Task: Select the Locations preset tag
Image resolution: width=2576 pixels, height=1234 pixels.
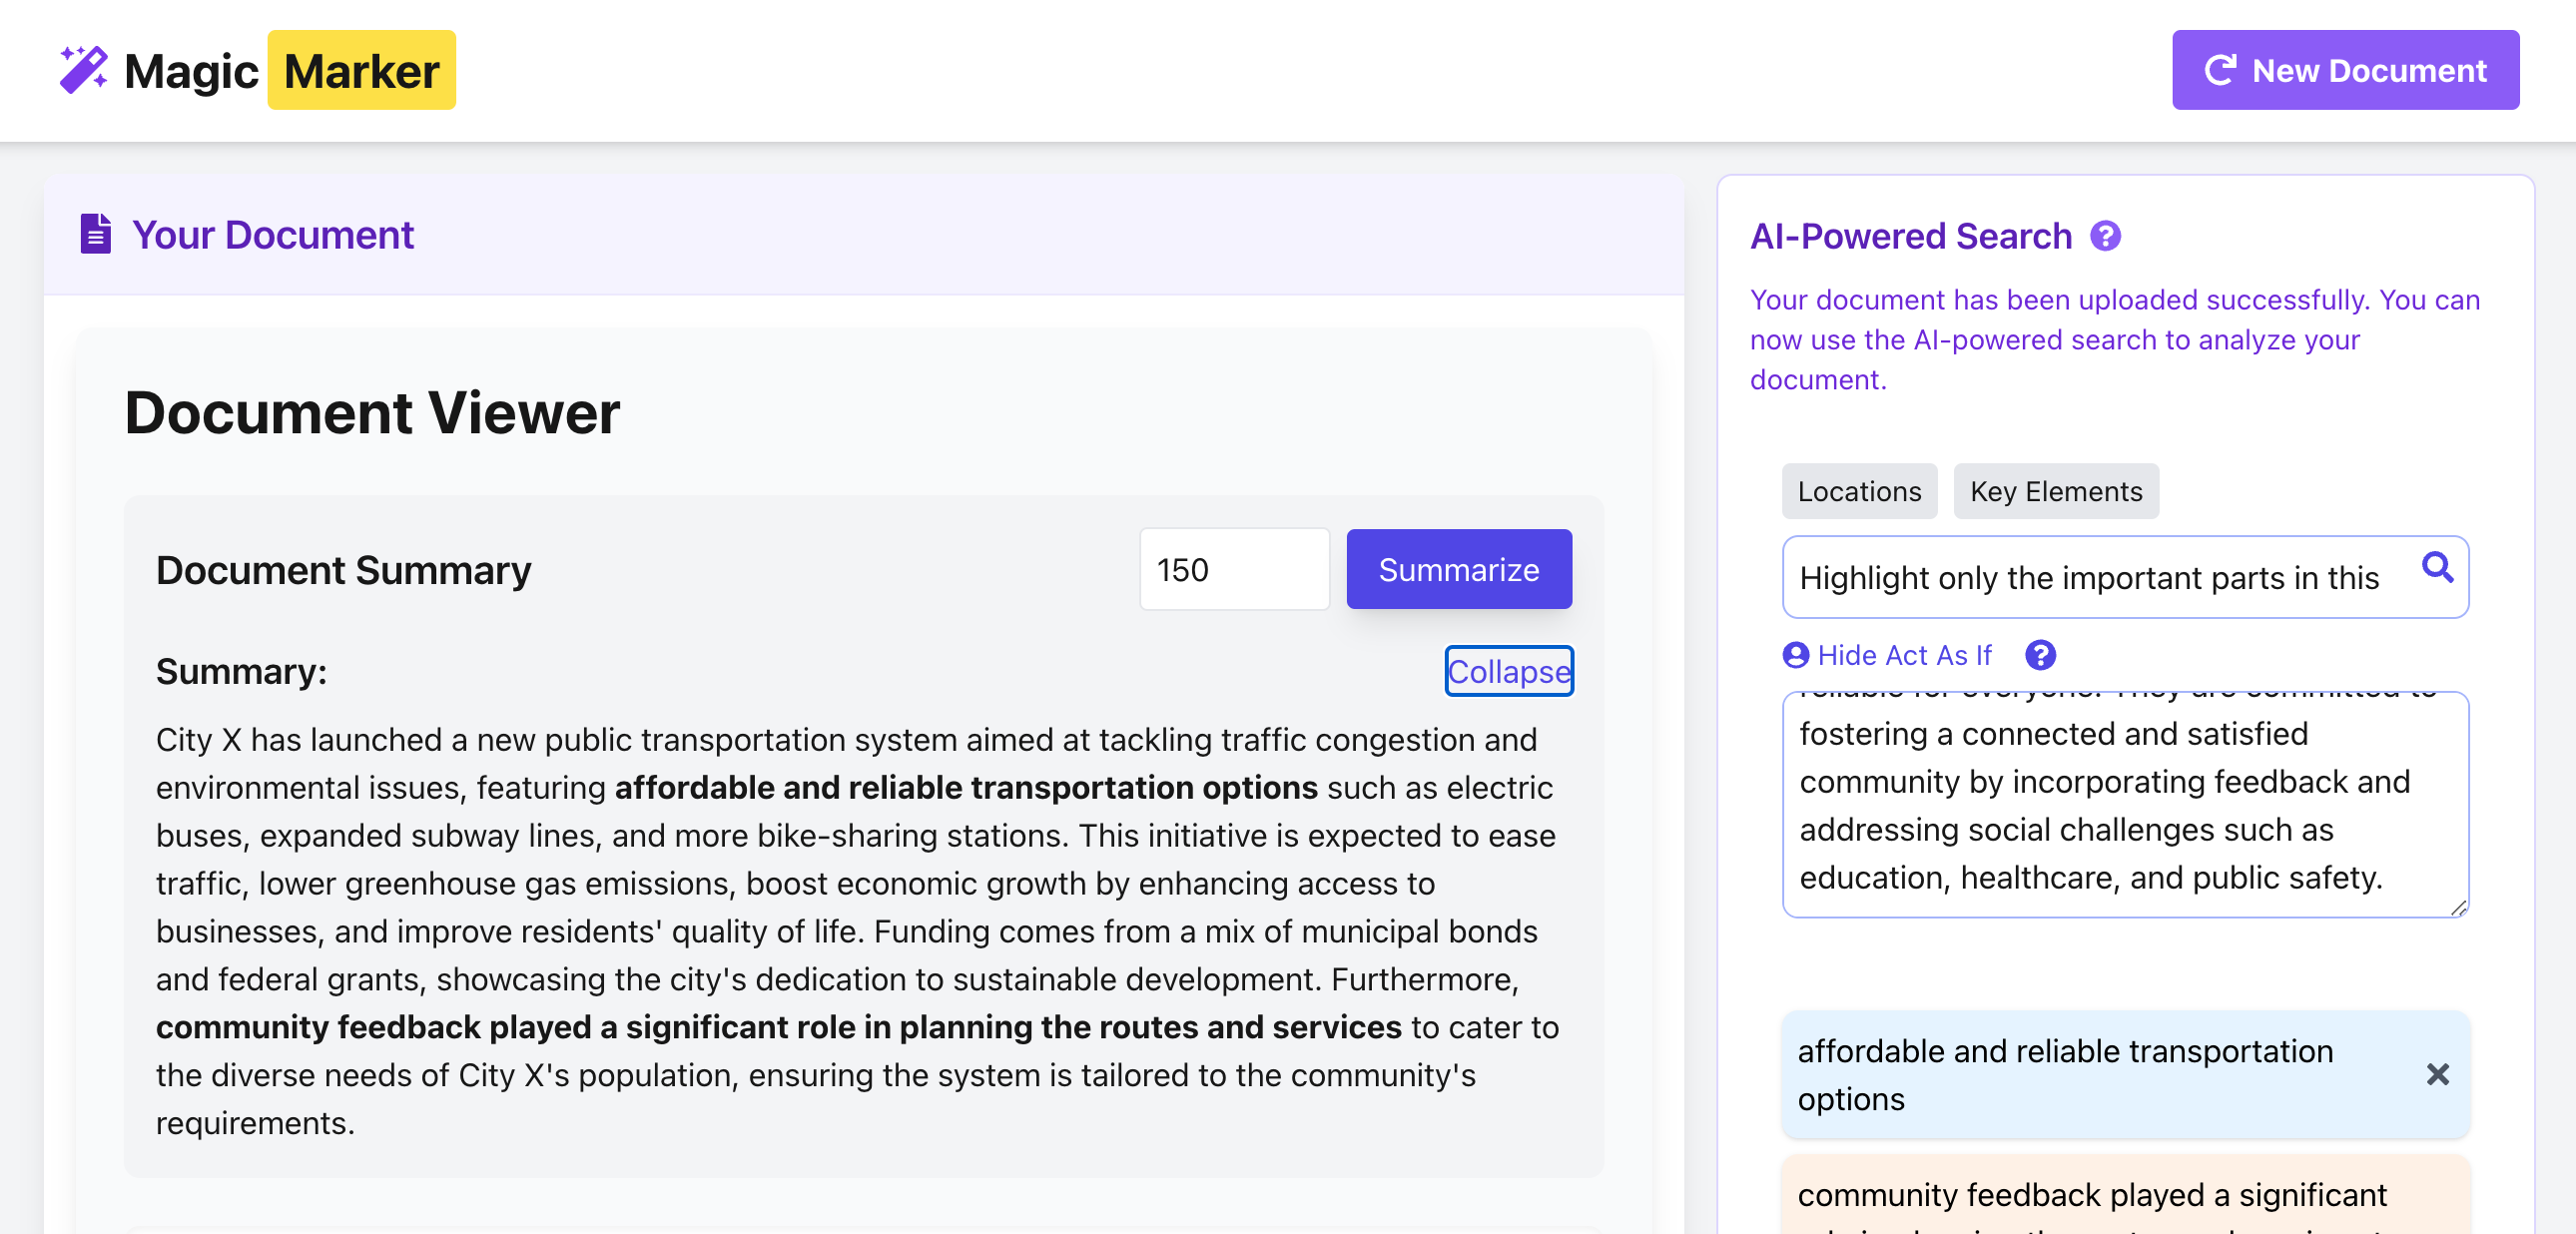Action: coord(1858,491)
